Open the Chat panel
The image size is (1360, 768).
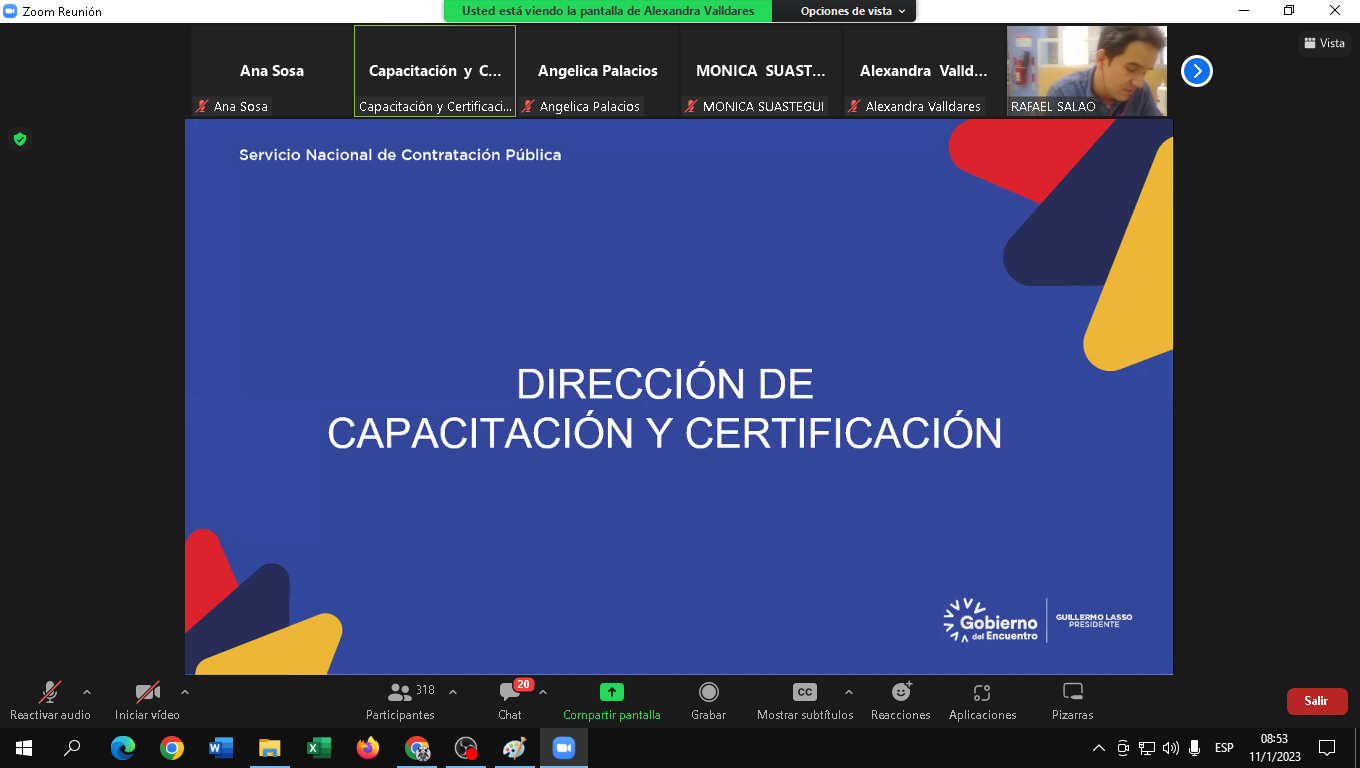point(510,700)
